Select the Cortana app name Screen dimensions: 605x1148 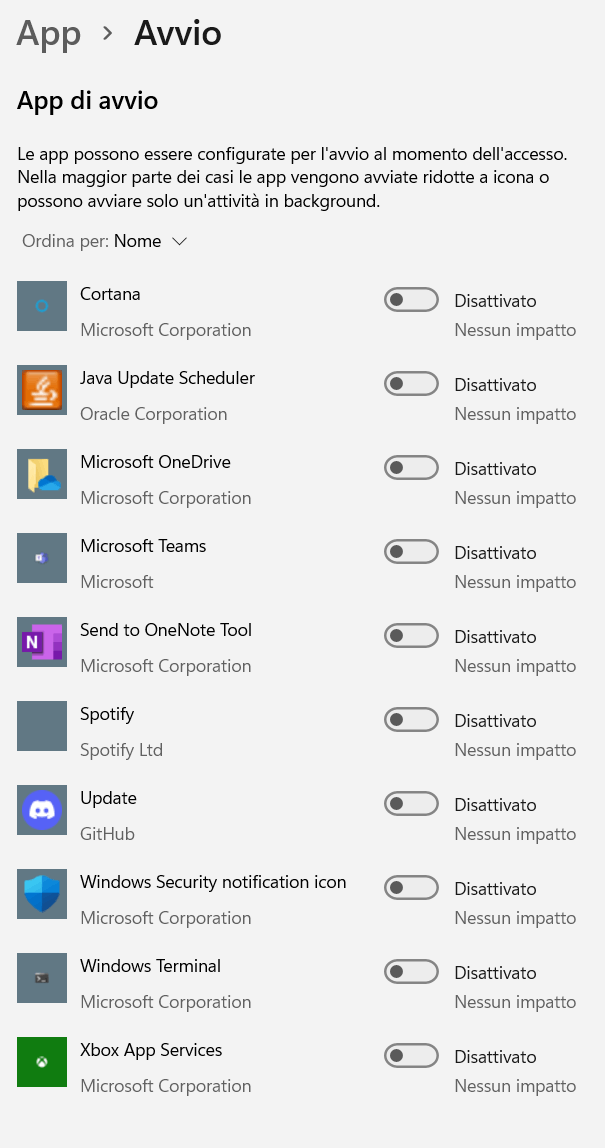coord(110,294)
